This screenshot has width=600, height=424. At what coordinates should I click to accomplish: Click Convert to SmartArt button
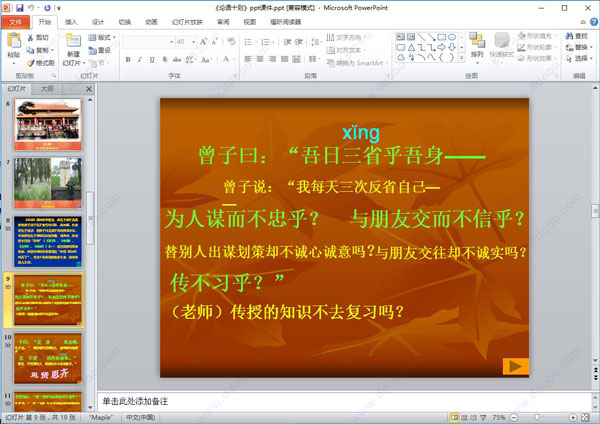point(357,63)
